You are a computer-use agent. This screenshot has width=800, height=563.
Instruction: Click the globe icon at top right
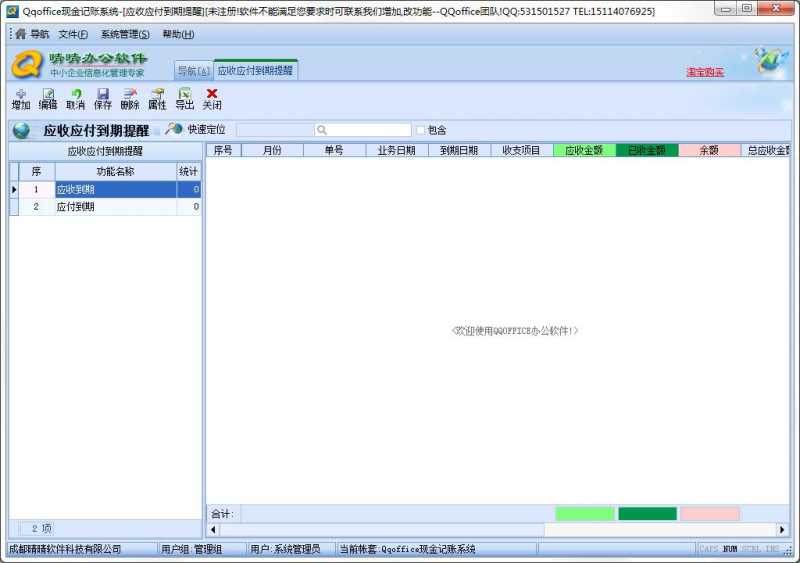click(x=771, y=60)
